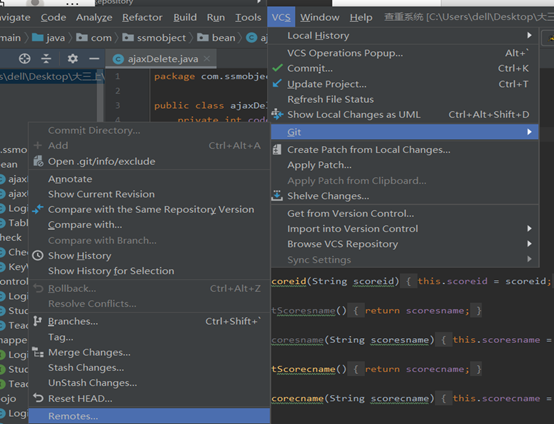The image size is (554, 424).
Task: Open the VCS menu
Action: tap(281, 17)
